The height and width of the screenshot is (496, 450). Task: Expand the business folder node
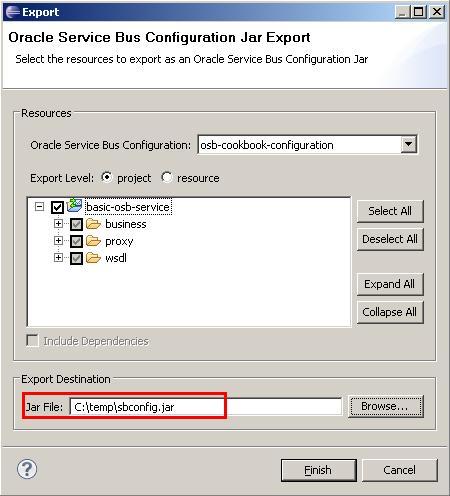(58, 223)
